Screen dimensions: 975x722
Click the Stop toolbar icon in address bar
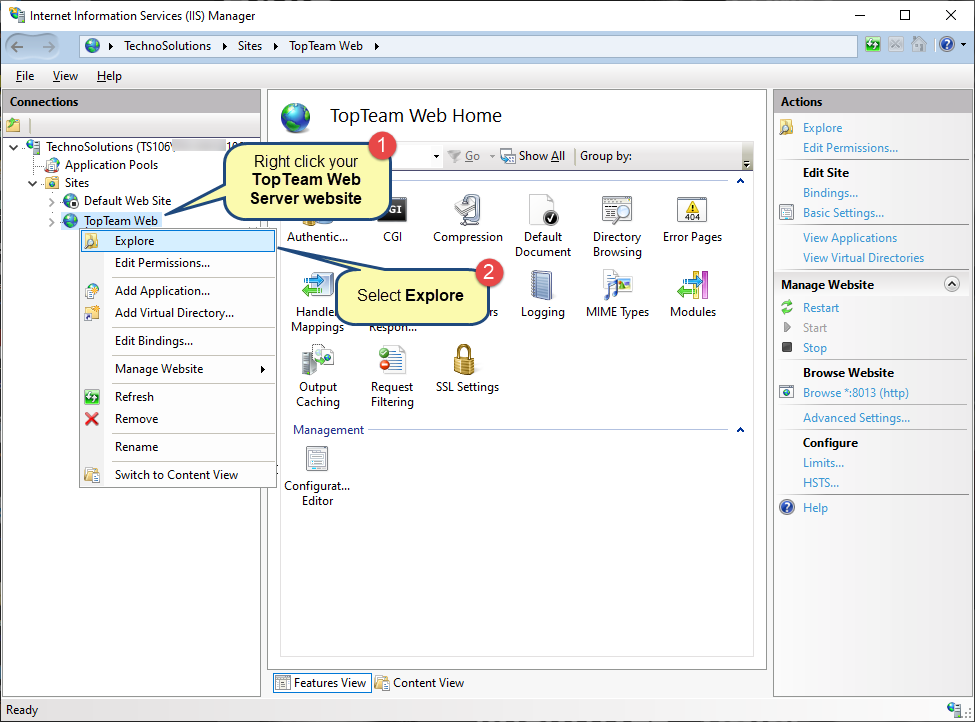point(896,45)
